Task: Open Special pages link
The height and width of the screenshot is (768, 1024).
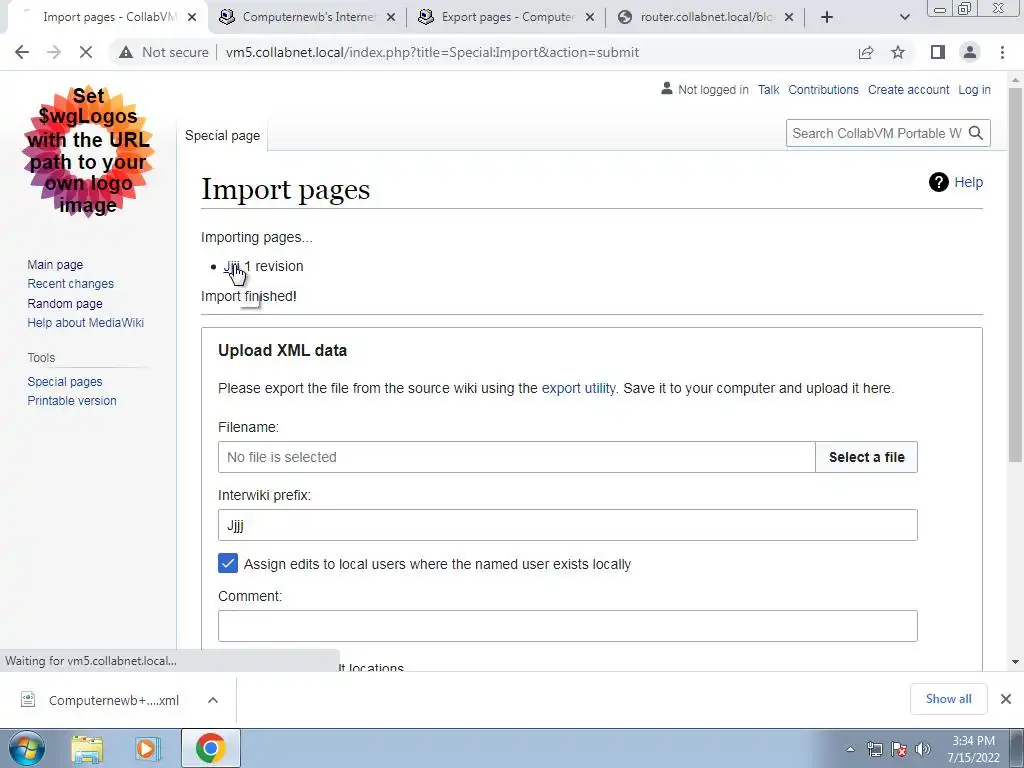Action: 65,381
